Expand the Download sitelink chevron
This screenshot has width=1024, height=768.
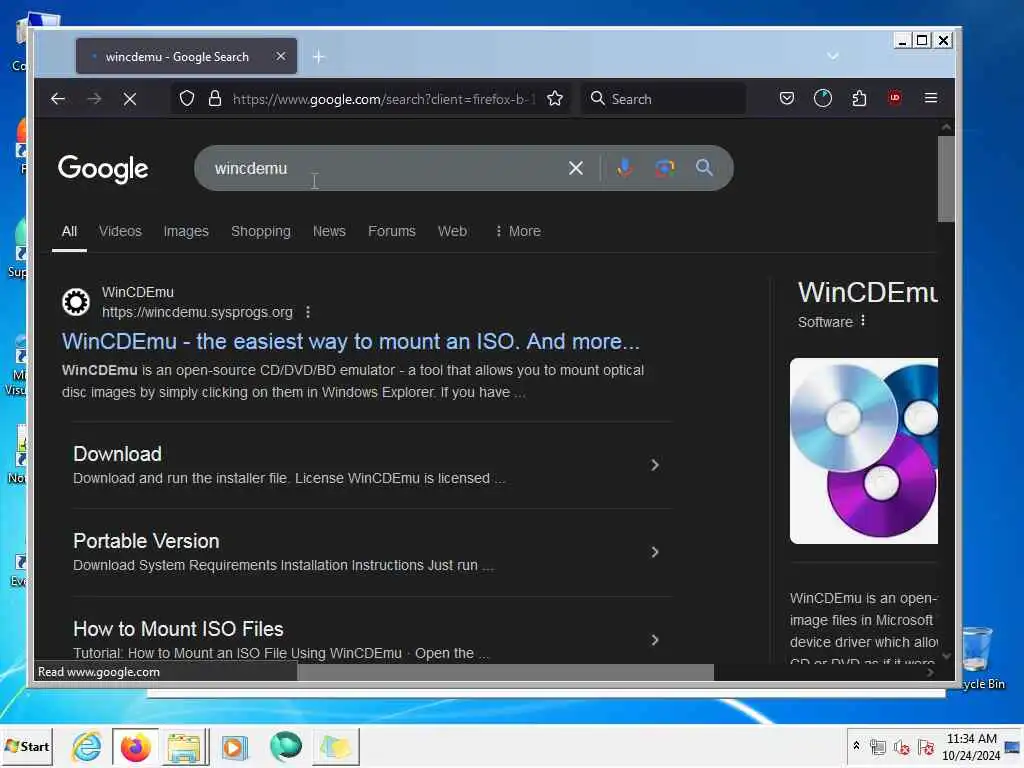pyautogui.click(x=654, y=465)
